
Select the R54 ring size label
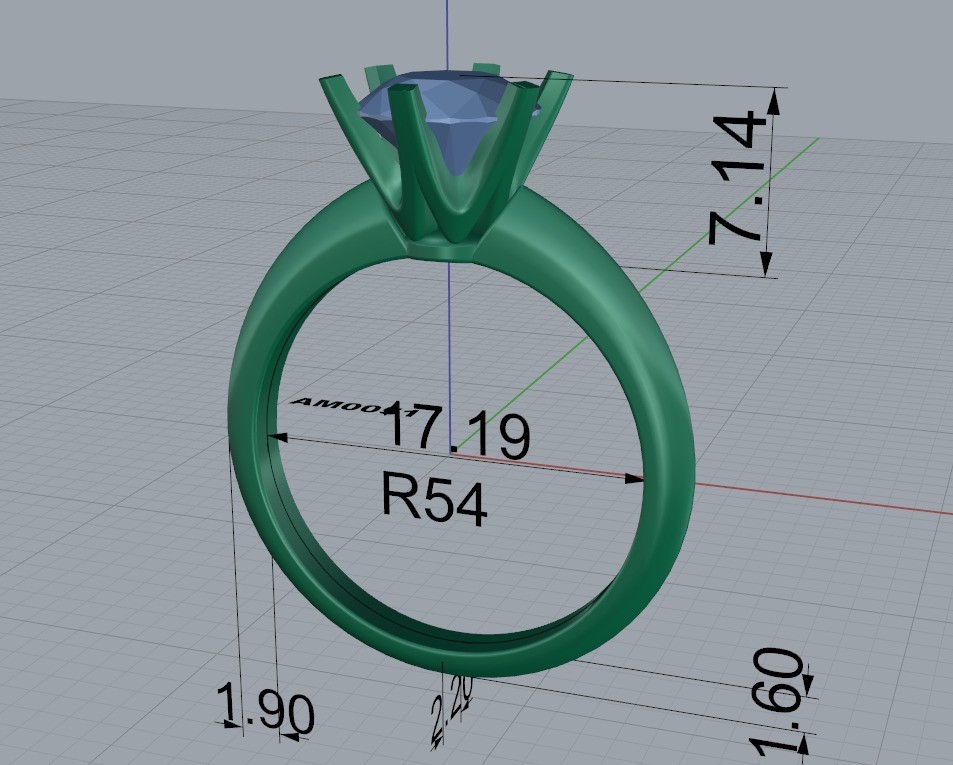[x=434, y=498]
